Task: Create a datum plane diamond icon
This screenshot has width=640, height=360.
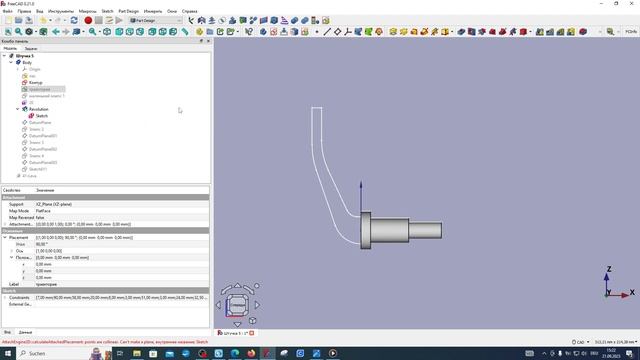Action: pyautogui.click(x=338, y=31)
